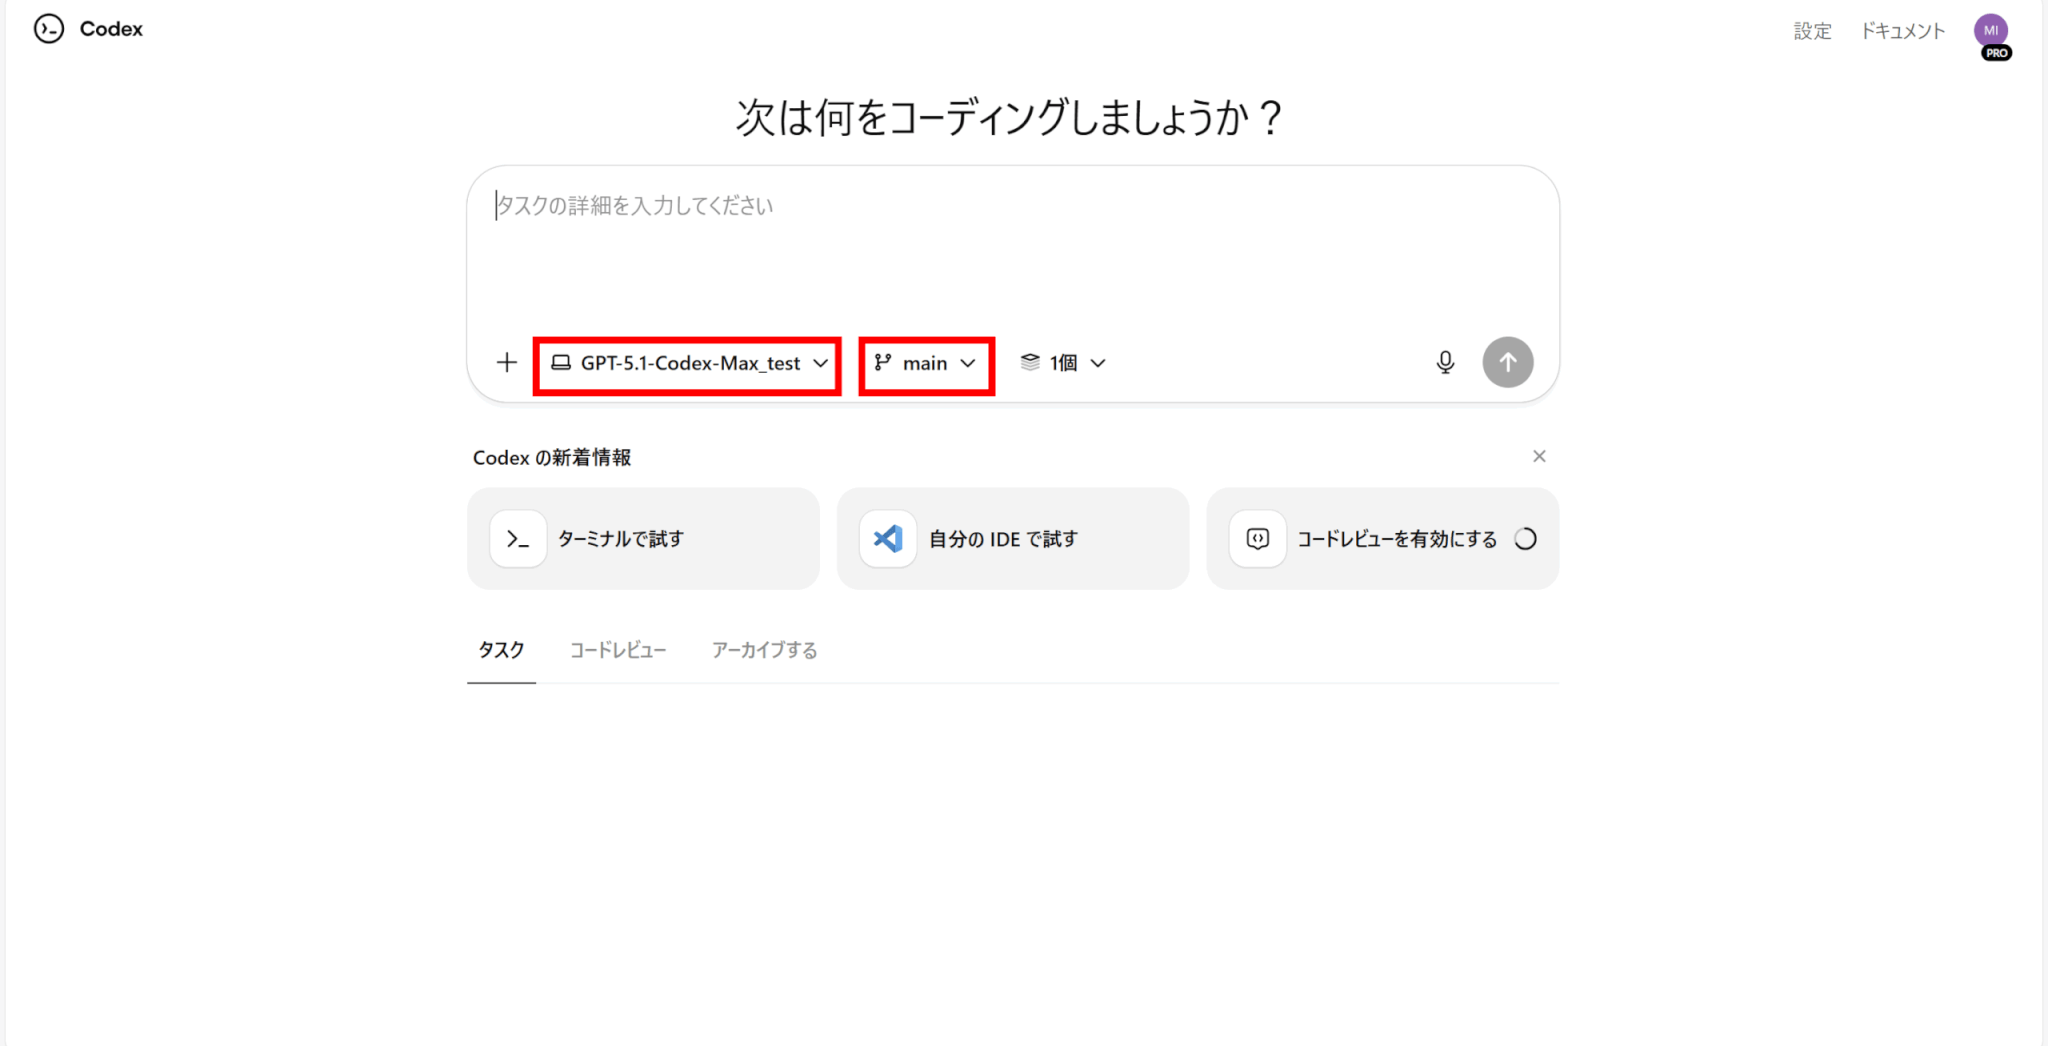
Task: Dismiss the Codex の新着情報 section
Action: 1539,456
